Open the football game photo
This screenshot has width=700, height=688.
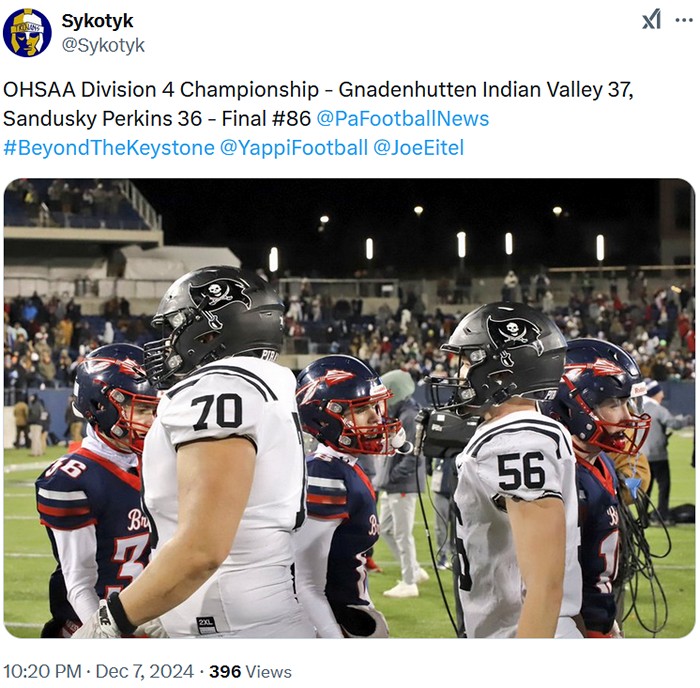349,408
